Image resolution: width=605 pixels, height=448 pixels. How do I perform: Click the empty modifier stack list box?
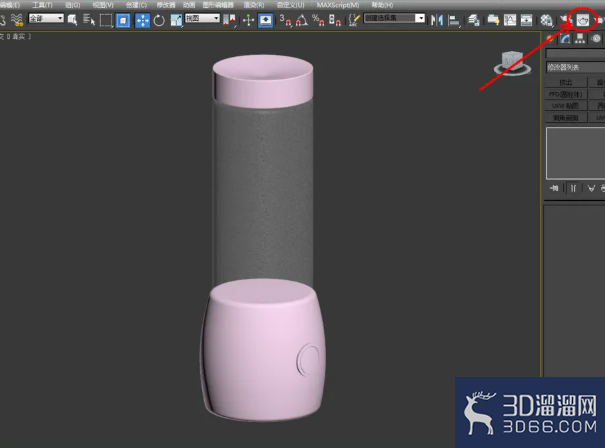(x=575, y=154)
